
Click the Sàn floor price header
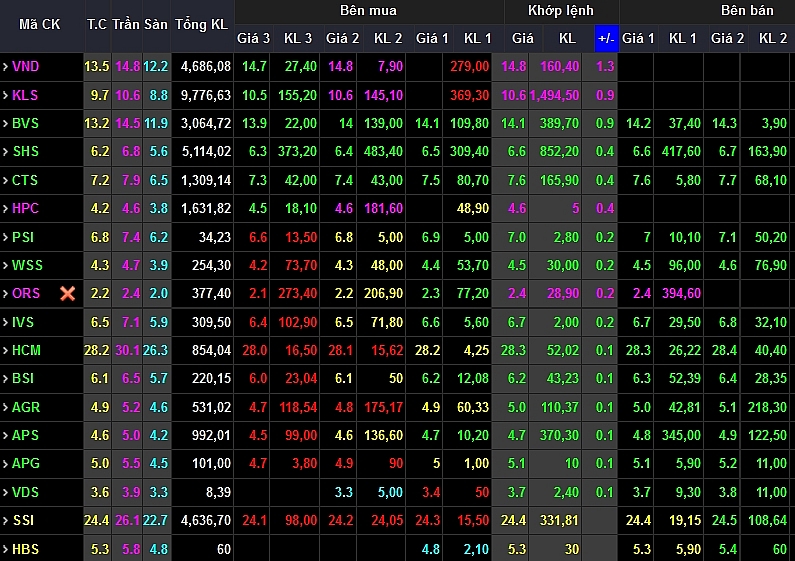click(x=156, y=24)
